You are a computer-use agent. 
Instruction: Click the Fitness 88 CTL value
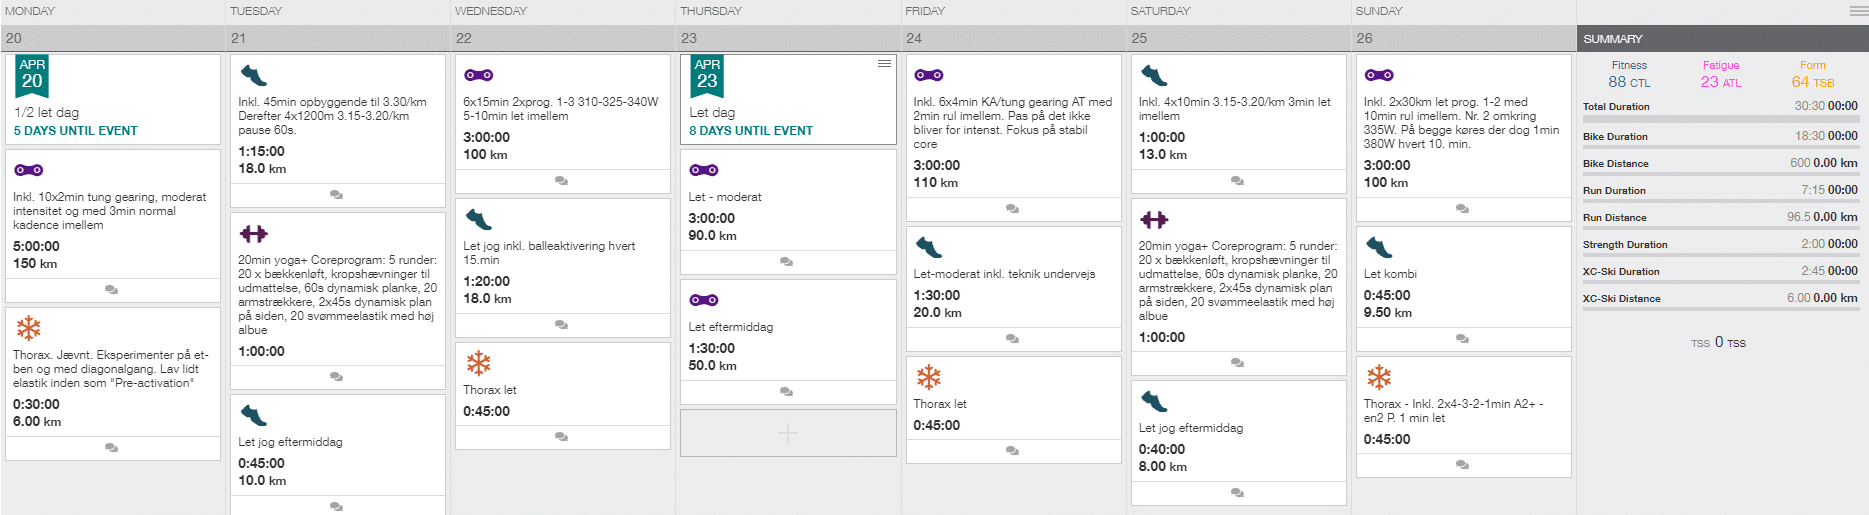click(1629, 82)
